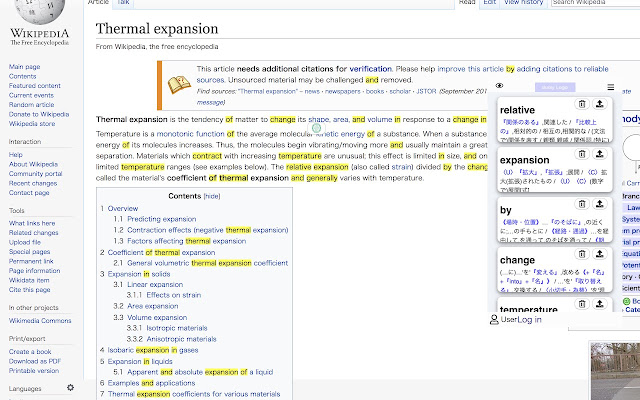Export the 'by' word card

tap(600, 204)
